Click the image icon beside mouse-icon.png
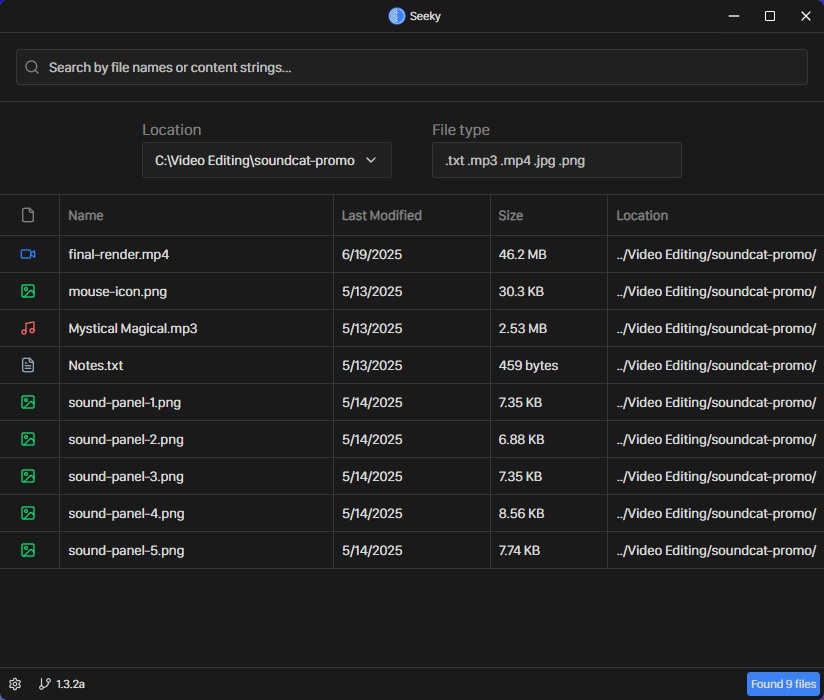Image resolution: width=824 pixels, height=700 pixels. [28, 291]
